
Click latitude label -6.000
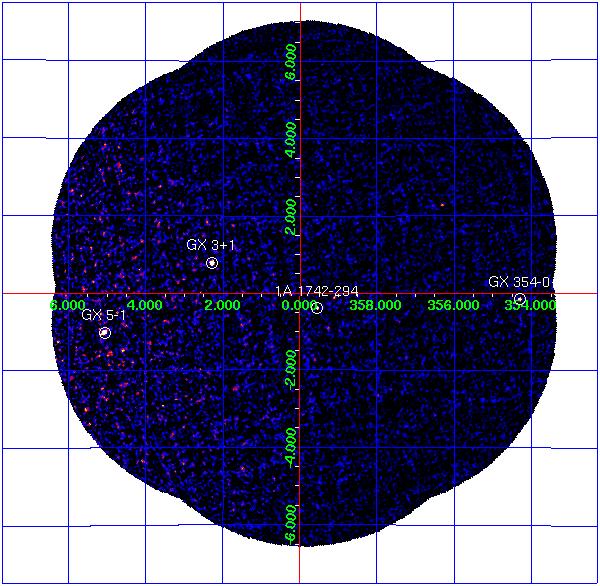coord(291,525)
